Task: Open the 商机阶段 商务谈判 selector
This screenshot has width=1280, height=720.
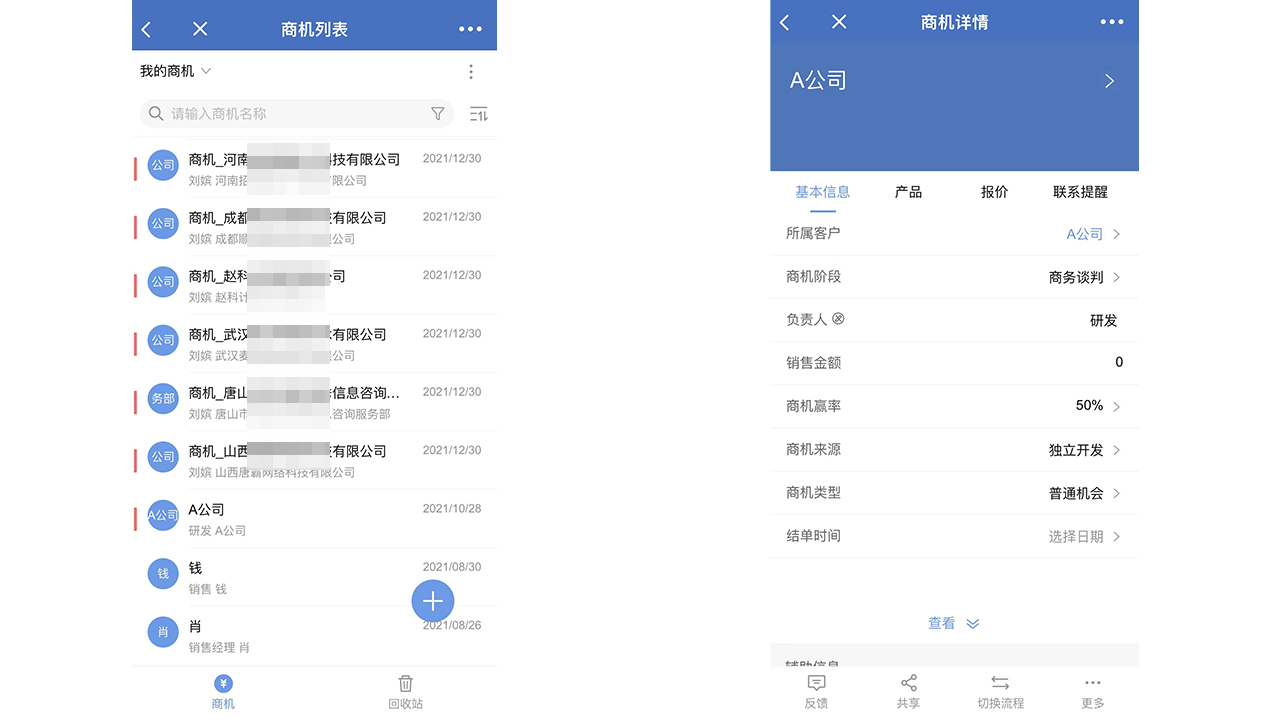Action: (x=1084, y=277)
